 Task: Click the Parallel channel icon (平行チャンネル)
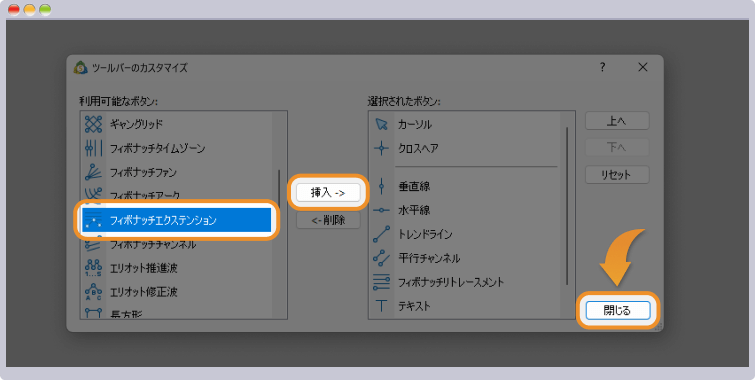381,258
